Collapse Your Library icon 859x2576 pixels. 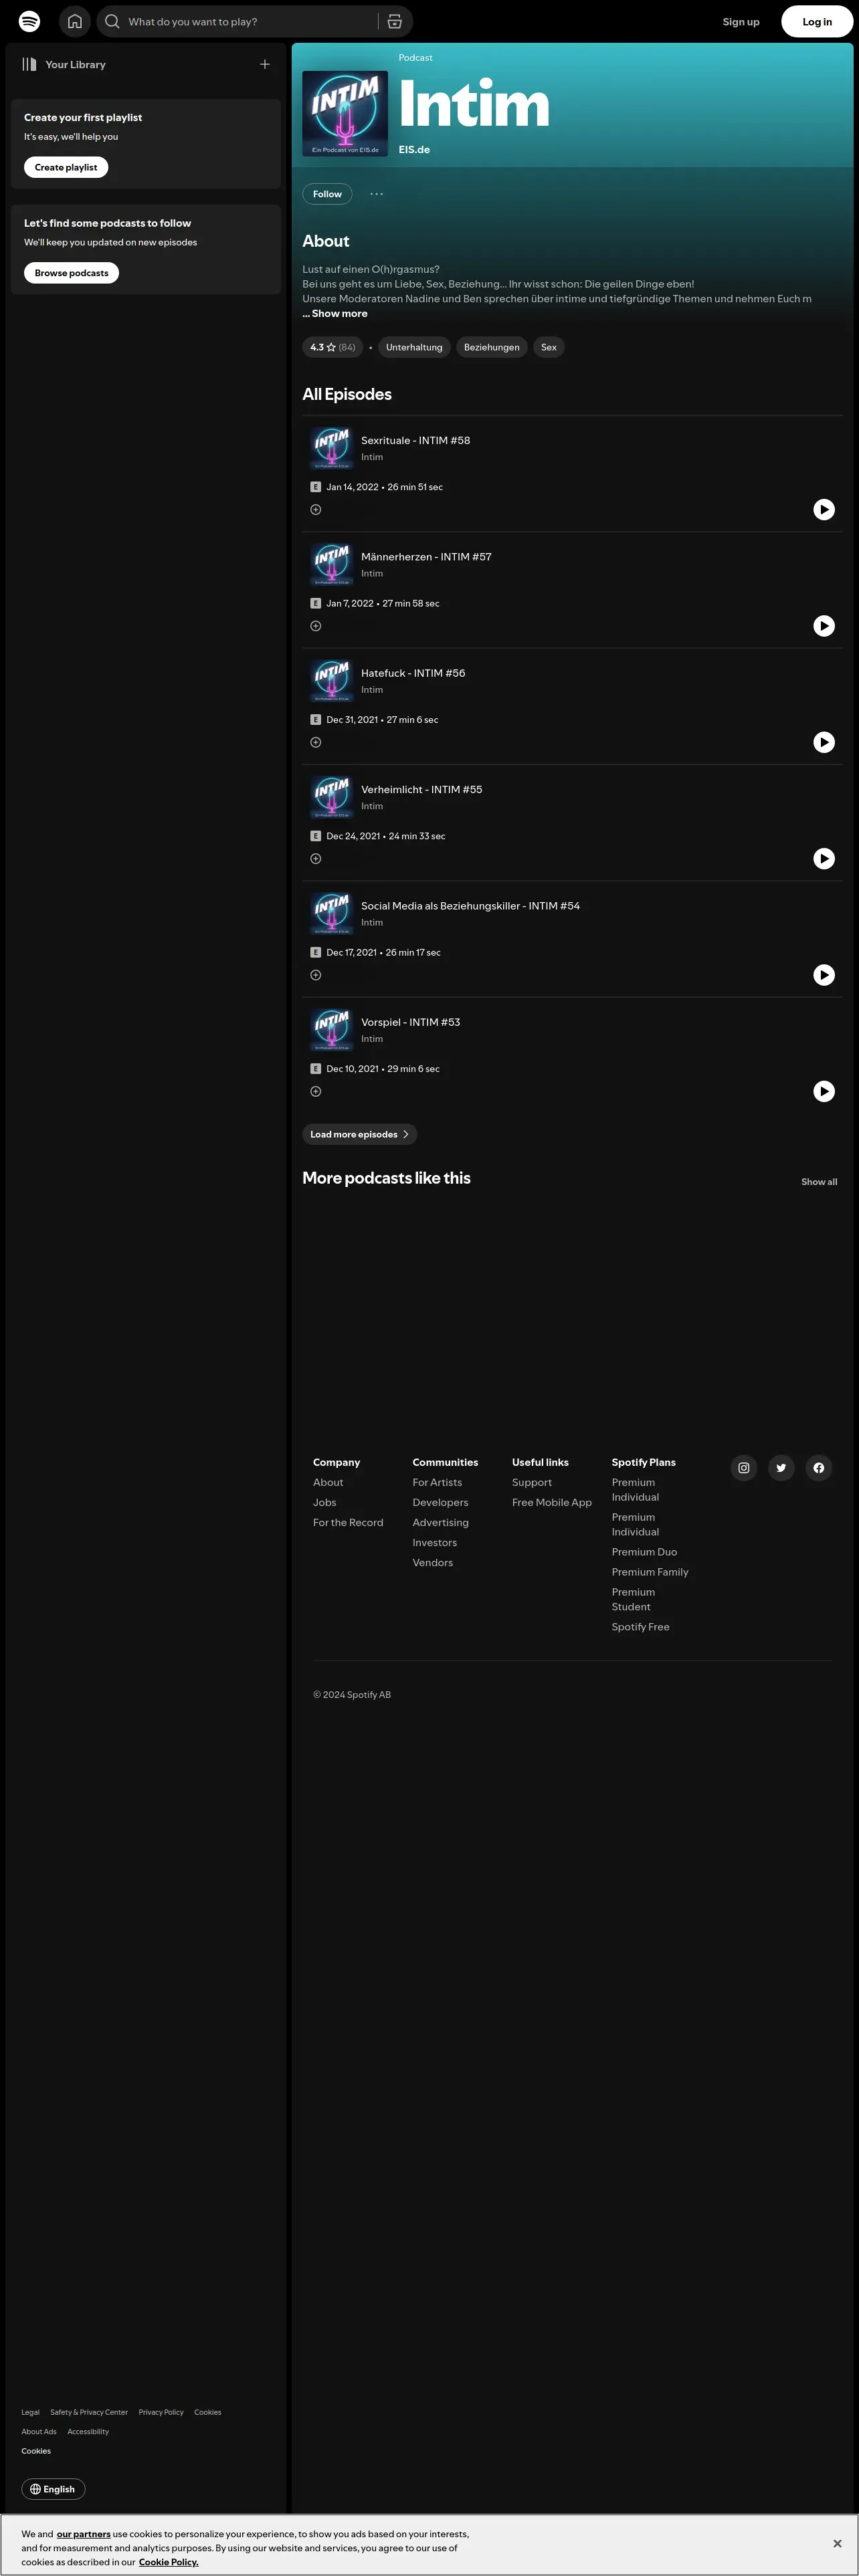30,64
